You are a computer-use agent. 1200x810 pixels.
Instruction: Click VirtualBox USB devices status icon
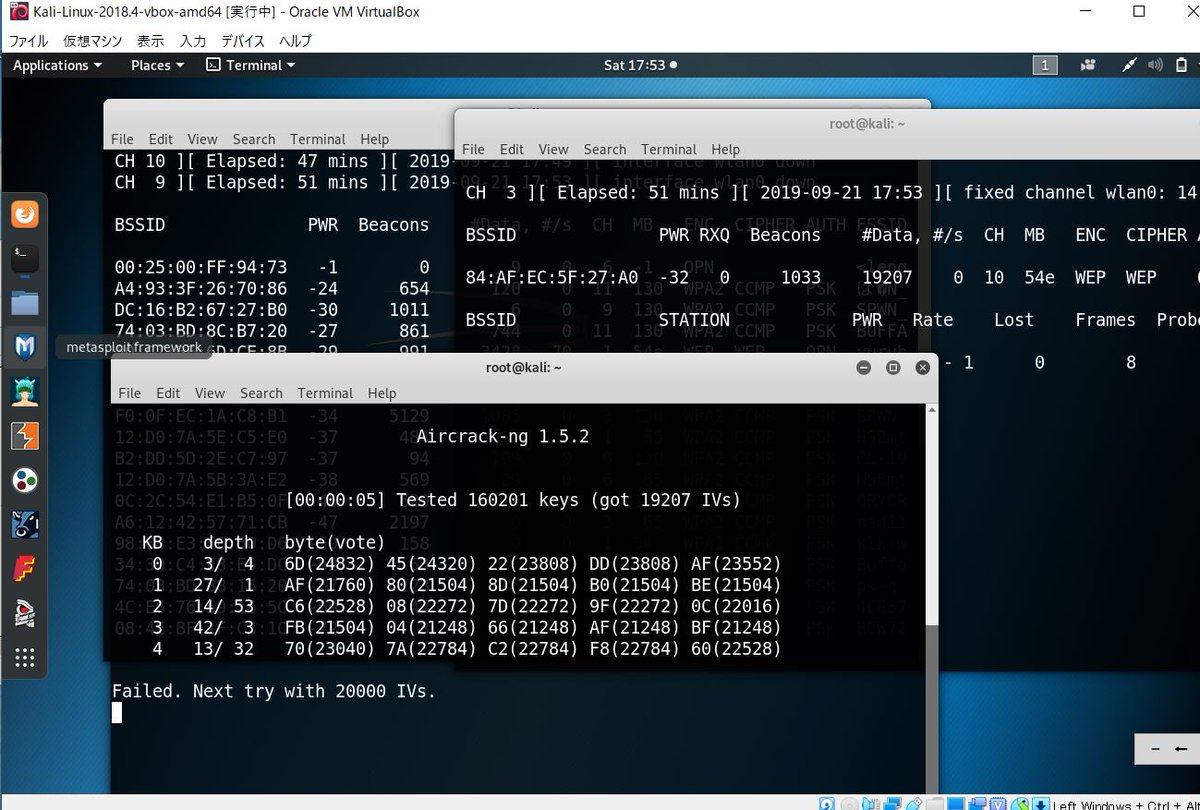pos(914,803)
